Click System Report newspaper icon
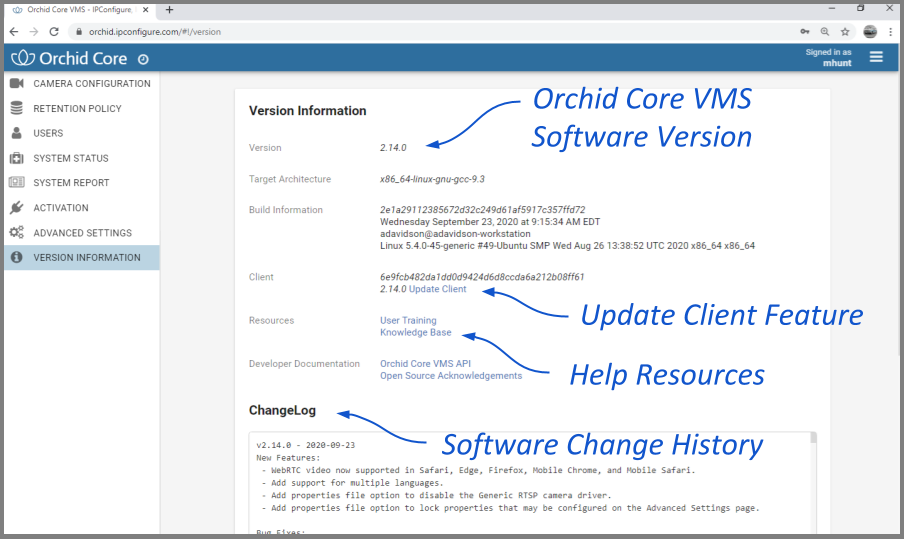 pyautogui.click(x=17, y=183)
